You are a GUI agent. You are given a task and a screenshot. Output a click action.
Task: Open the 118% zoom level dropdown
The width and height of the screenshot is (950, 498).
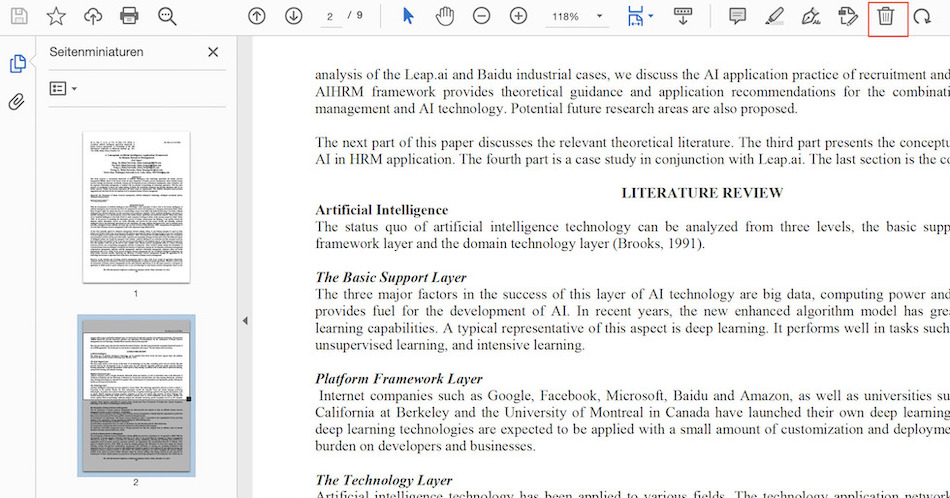(x=578, y=17)
